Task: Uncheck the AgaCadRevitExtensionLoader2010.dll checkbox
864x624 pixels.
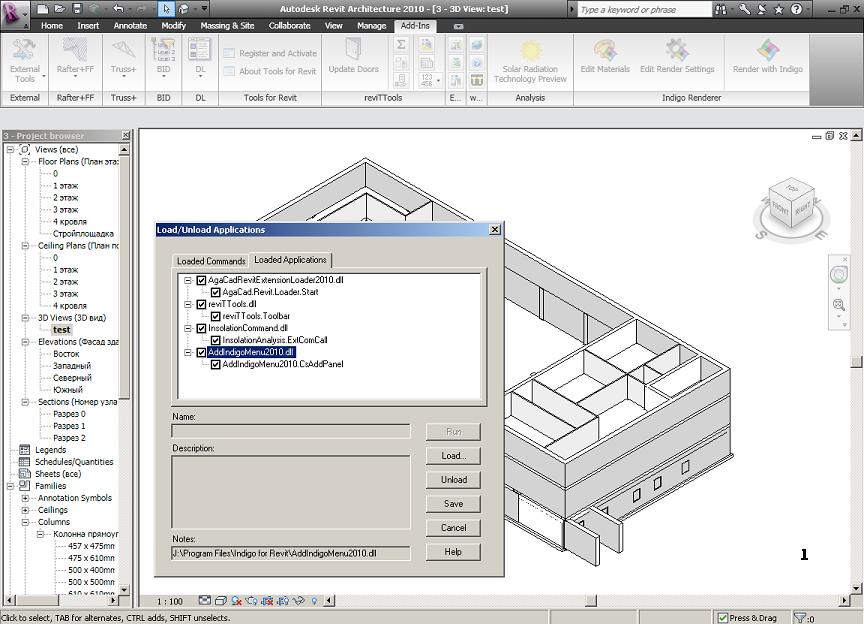Action: click(201, 281)
